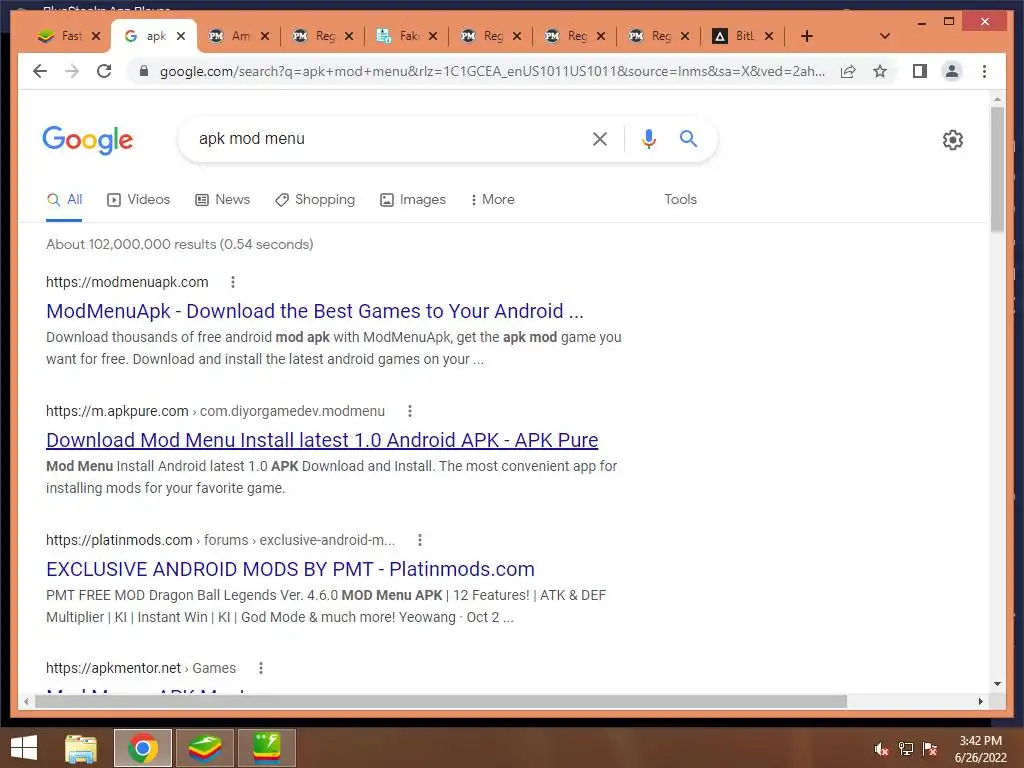The image size is (1024, 768).
Task: Open the taskbar clock and date
Action: click(x=980, y=749)
